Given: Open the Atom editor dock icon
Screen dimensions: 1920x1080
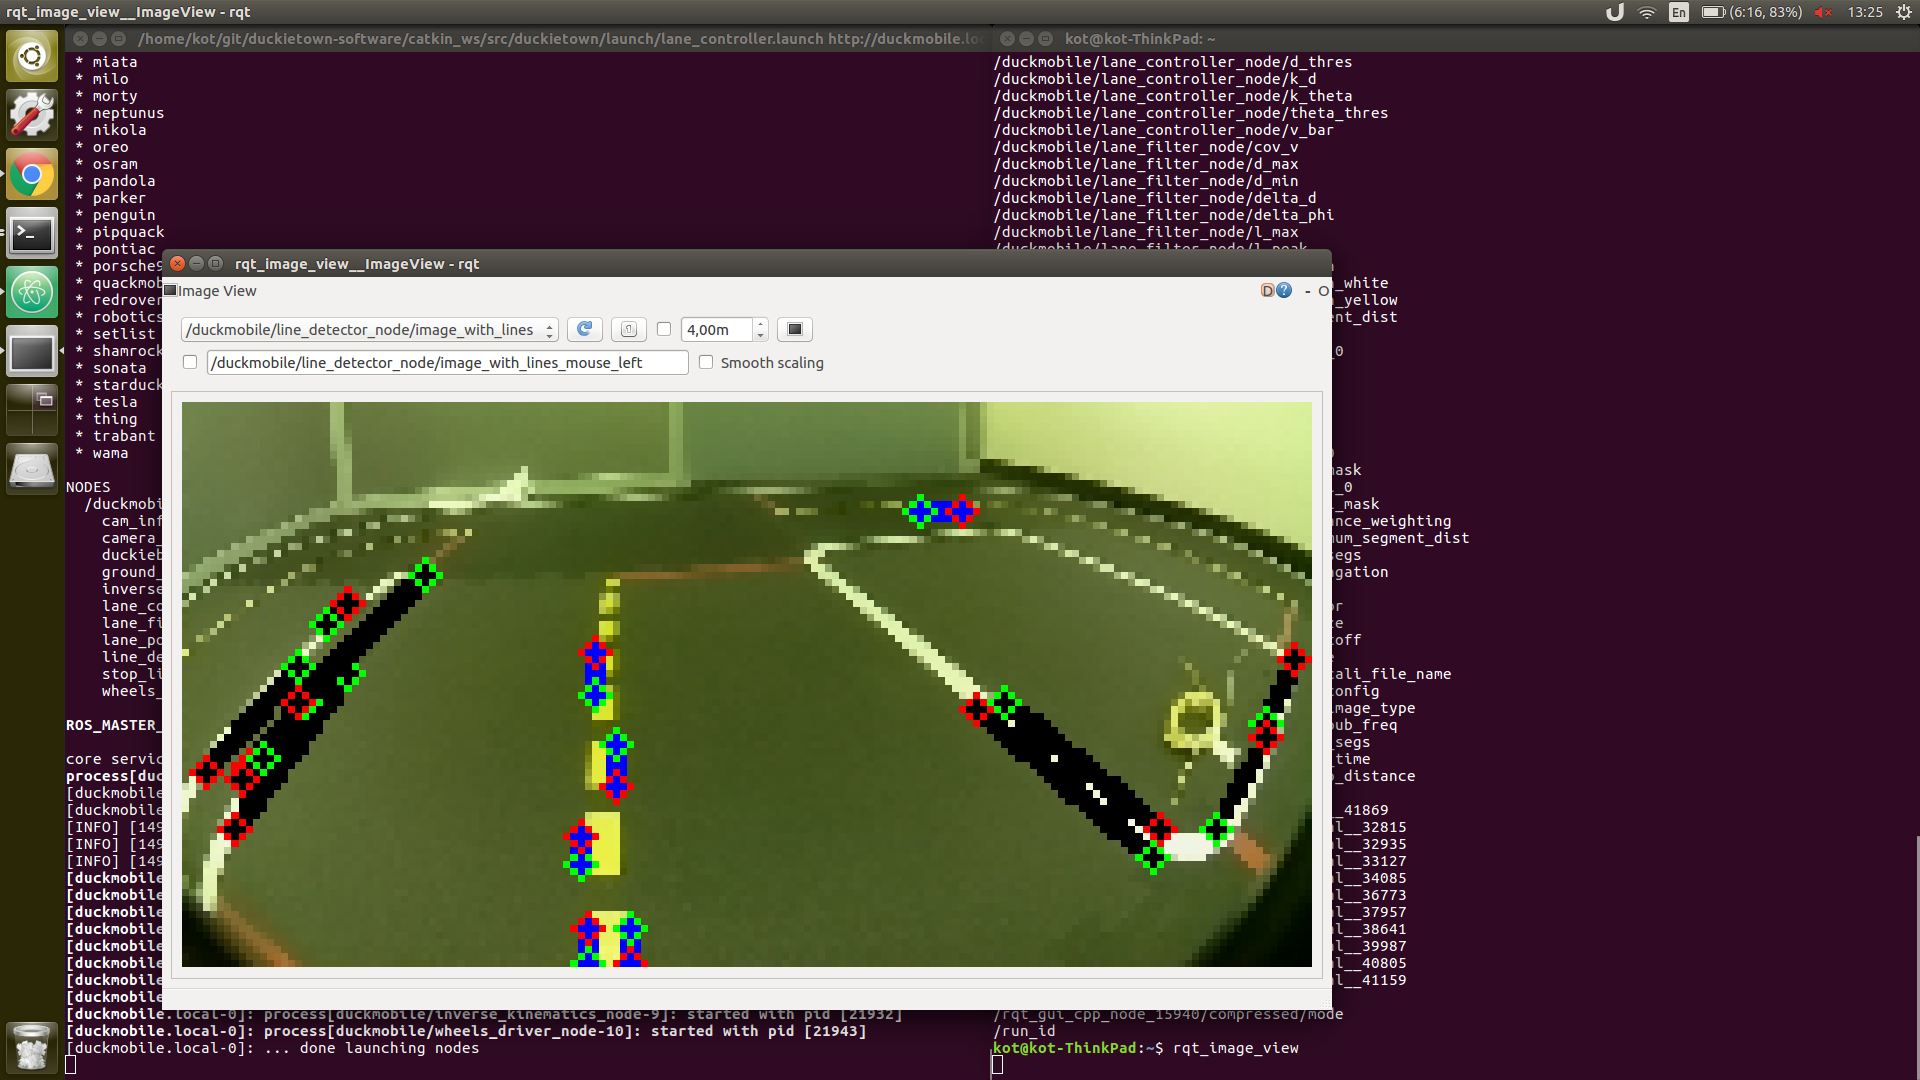Looking at the screenshot, I should (x=32, y=293).
